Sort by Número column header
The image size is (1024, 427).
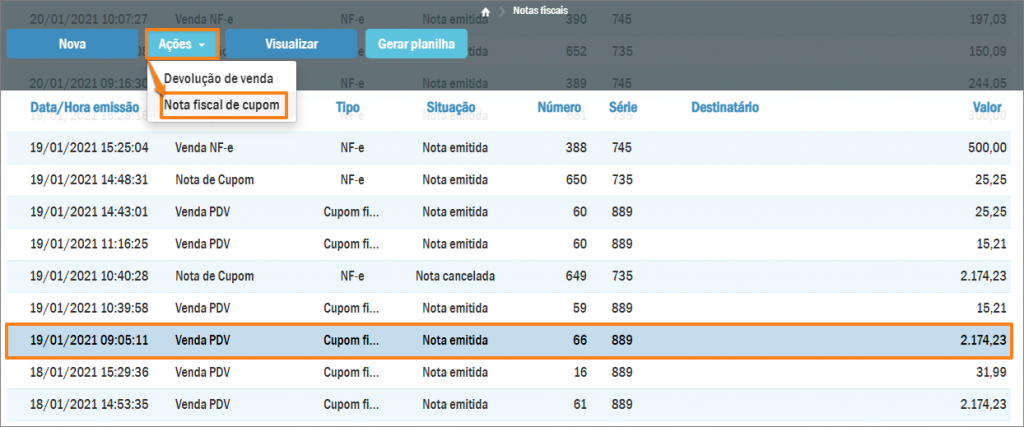560,106
